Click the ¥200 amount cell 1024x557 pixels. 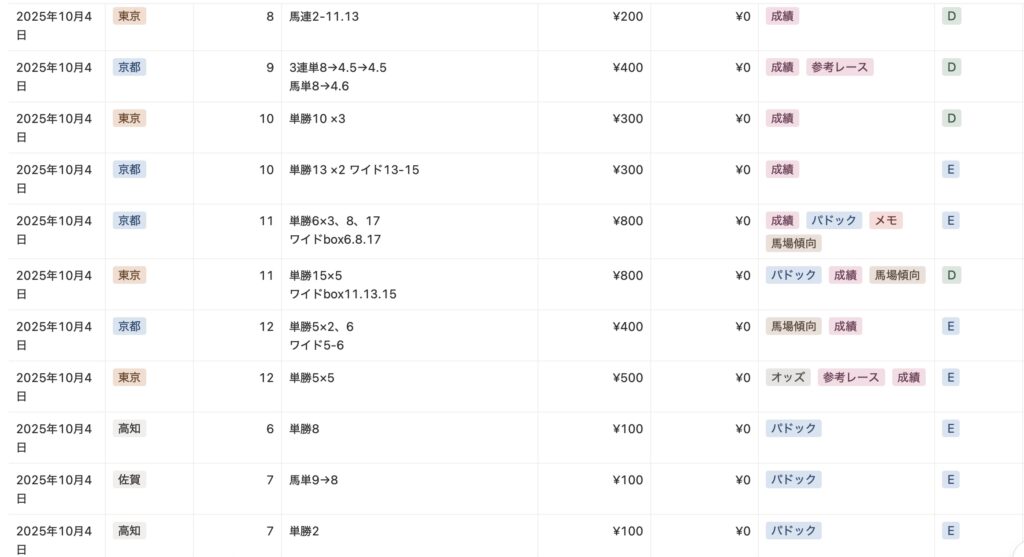tap(627, 17)
